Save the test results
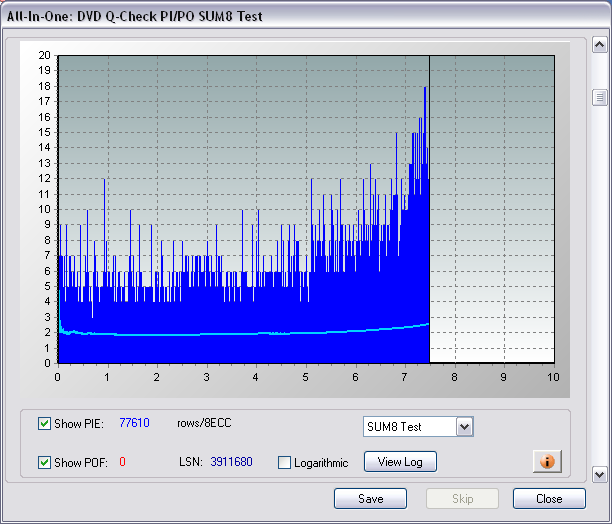Viewport: 612px width, 524px height. point(370,499)
